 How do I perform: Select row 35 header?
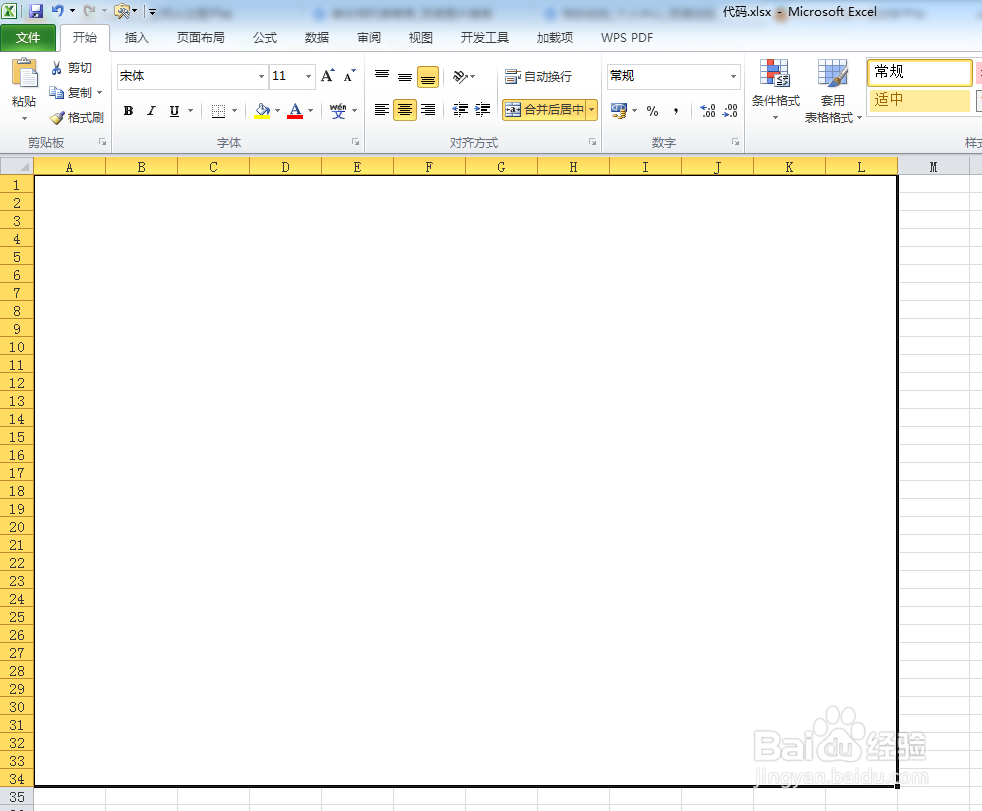pos(17,797)
